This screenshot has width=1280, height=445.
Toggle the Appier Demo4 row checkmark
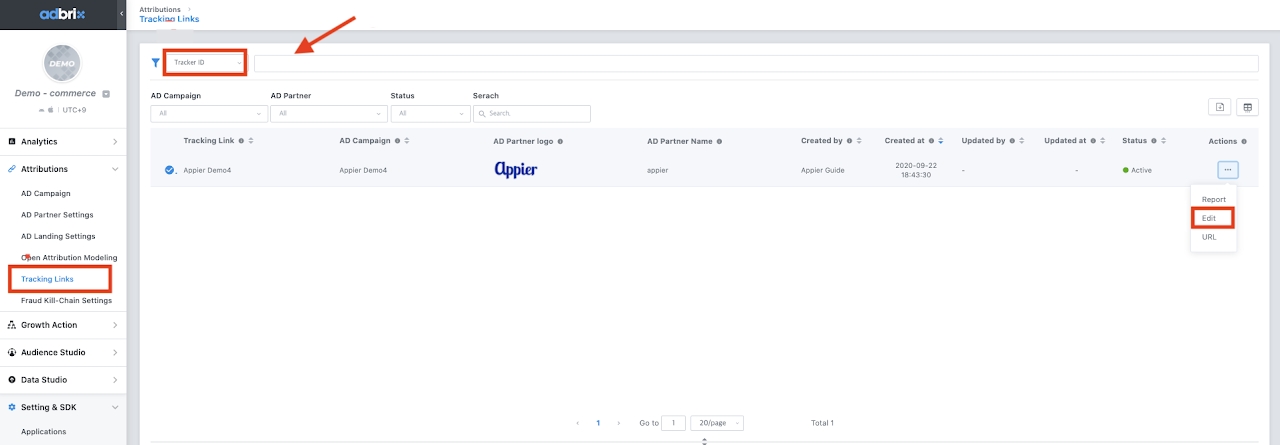tap(170, 170)
